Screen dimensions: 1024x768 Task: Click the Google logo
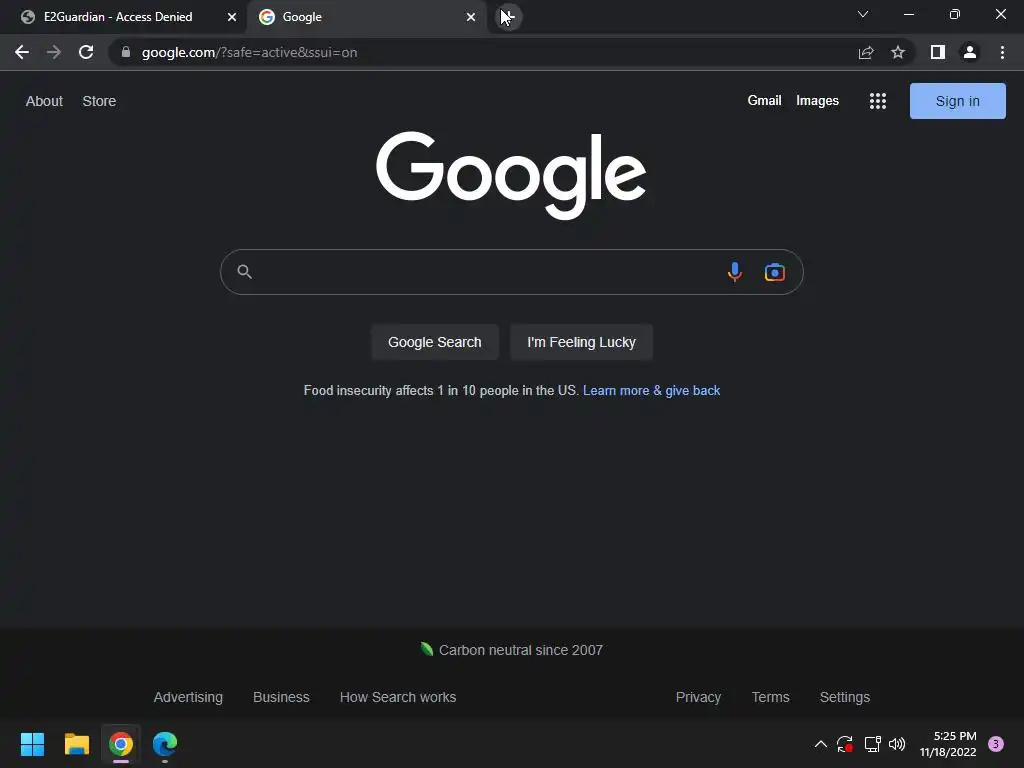511,175
